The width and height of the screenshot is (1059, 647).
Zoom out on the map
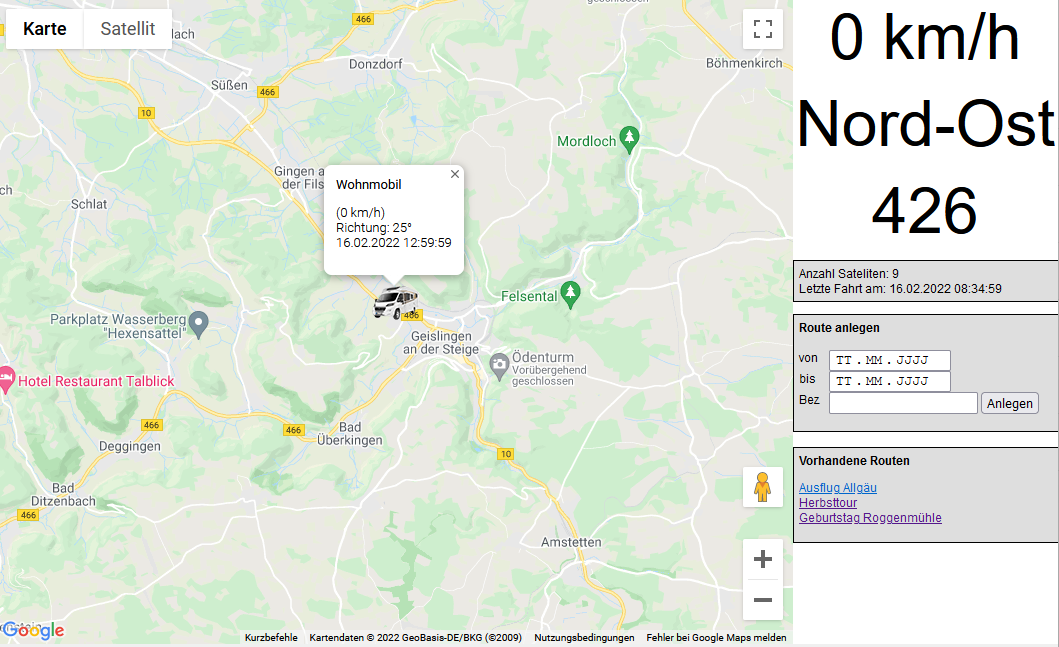point(763,600)
